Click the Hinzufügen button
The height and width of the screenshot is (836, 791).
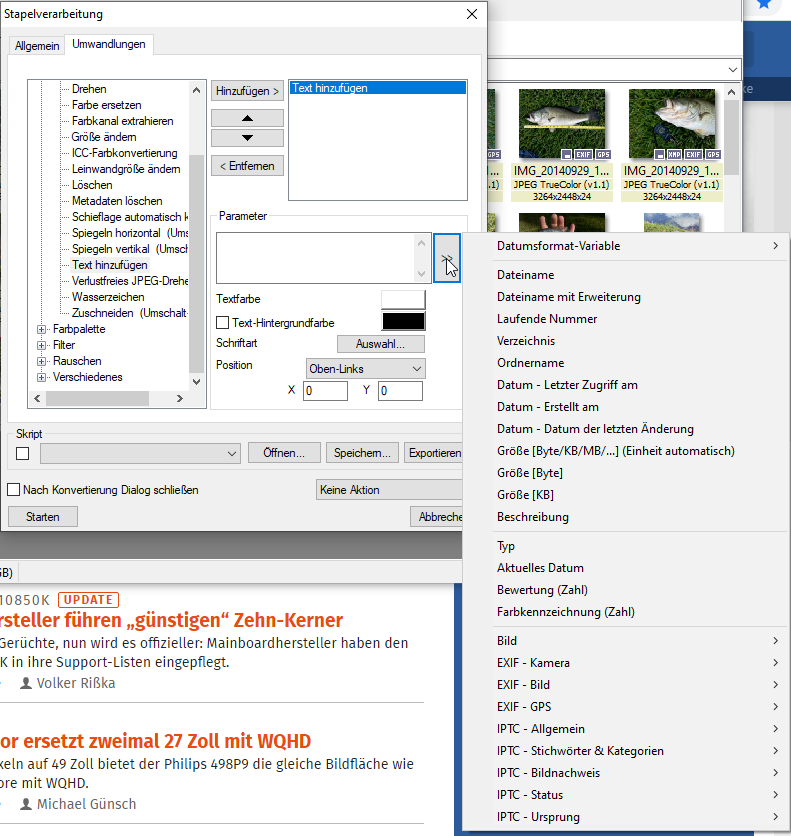pyautogui.click(x=247, y=91)
